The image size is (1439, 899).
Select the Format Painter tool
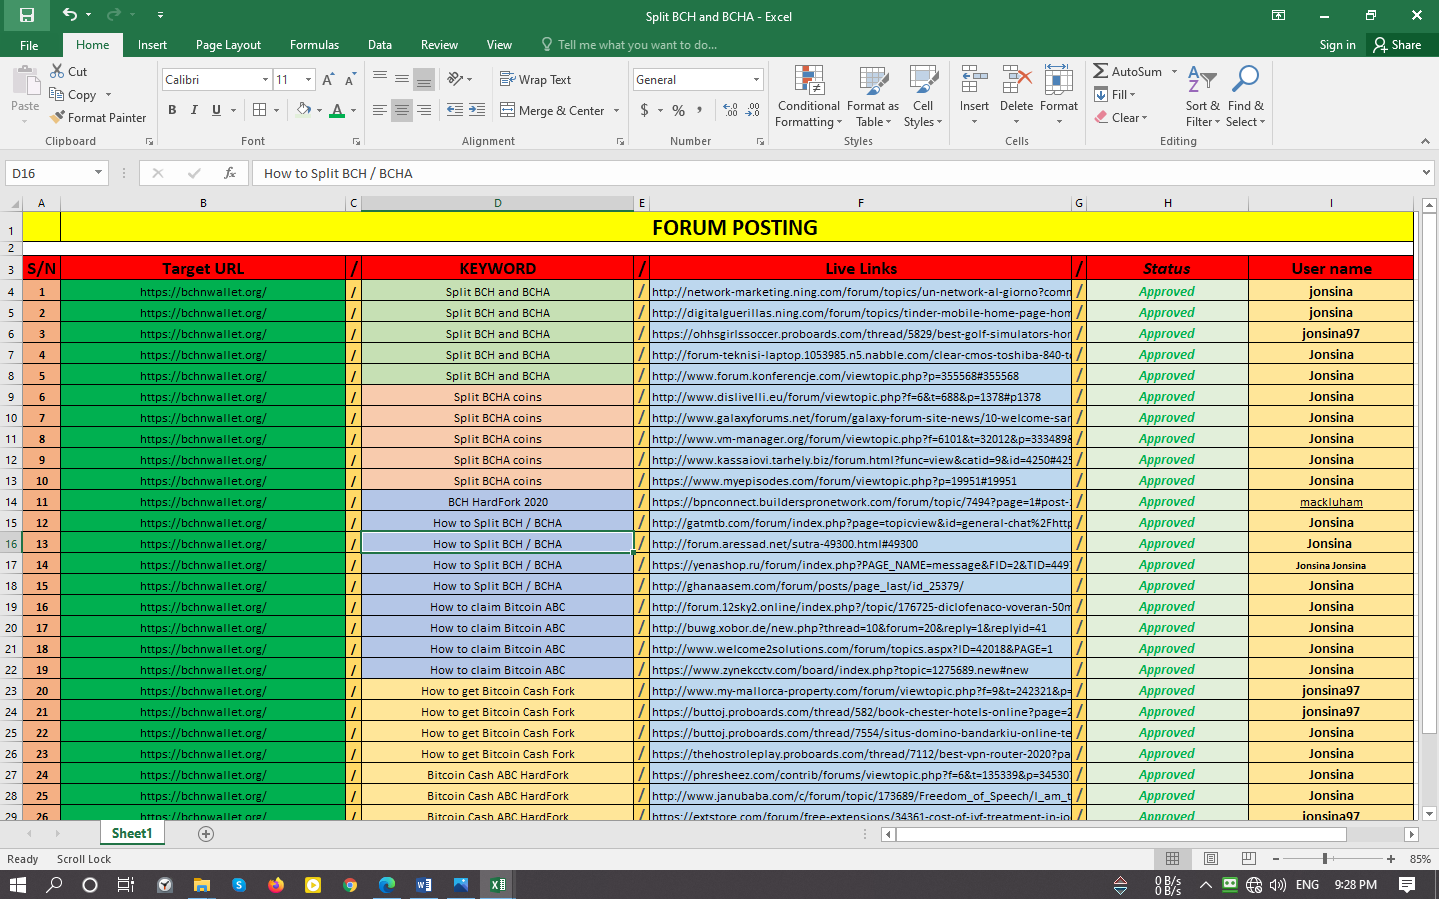click(x=97, y=117)
